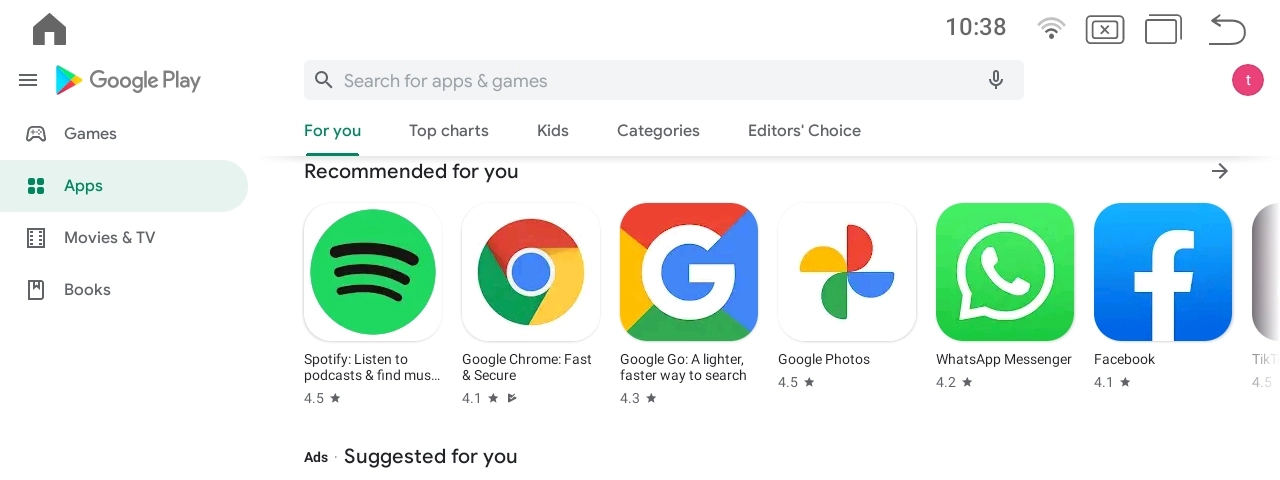The image size is (1280, 480).
Task: Switch to the Kids tab
Action: click(553, 130)
